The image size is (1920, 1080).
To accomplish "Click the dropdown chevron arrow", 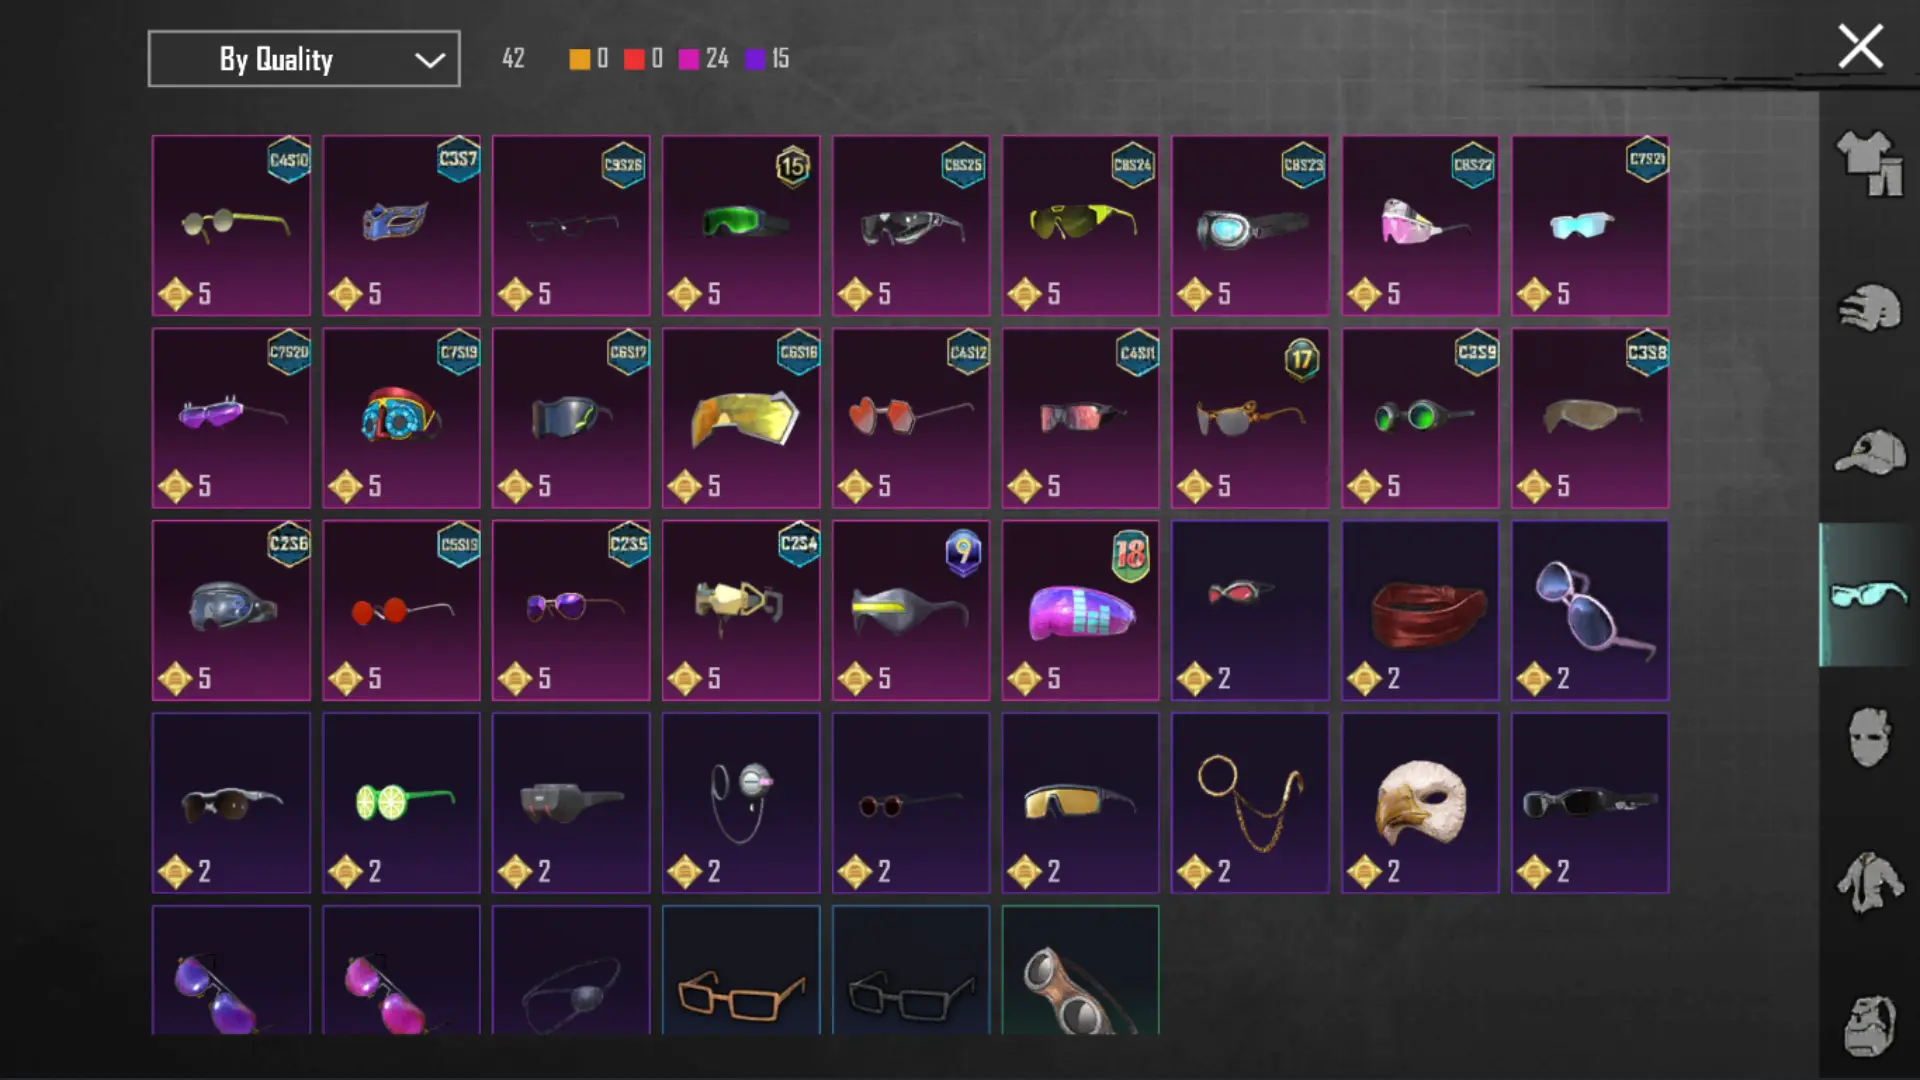I will coord(430,60).
